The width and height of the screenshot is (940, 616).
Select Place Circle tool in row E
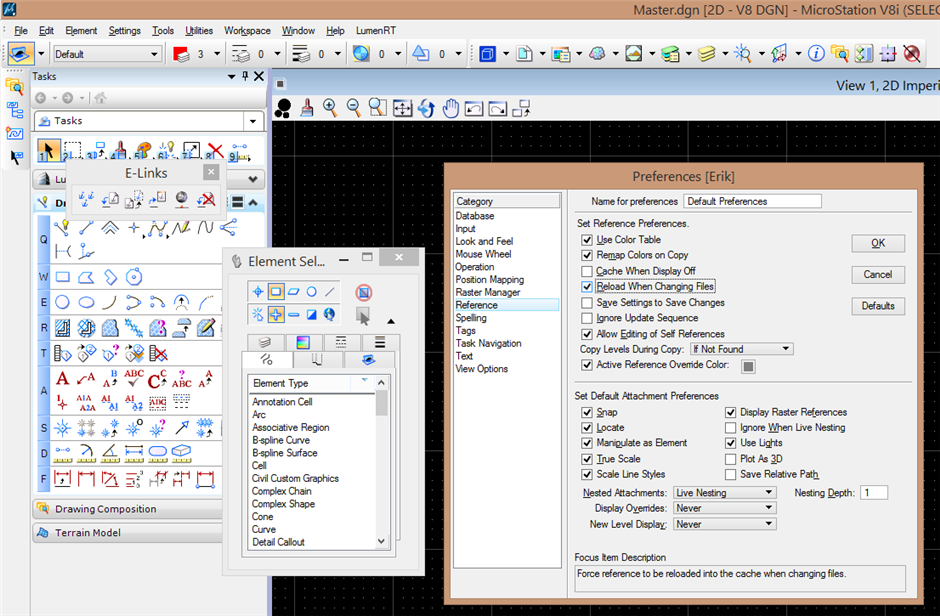[62, 303]
